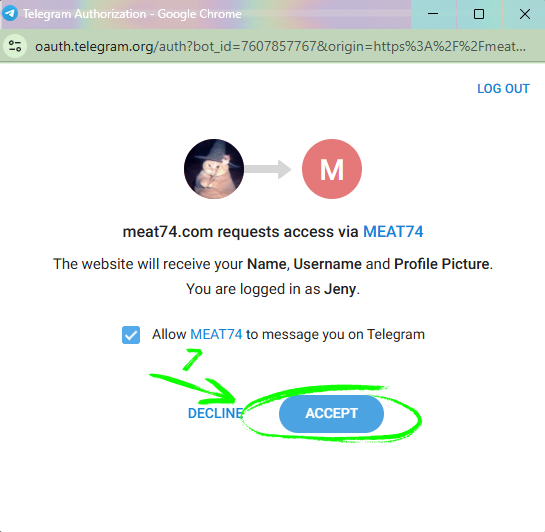
Task: Click the LOG OUT link
Action: click(503, 89)
